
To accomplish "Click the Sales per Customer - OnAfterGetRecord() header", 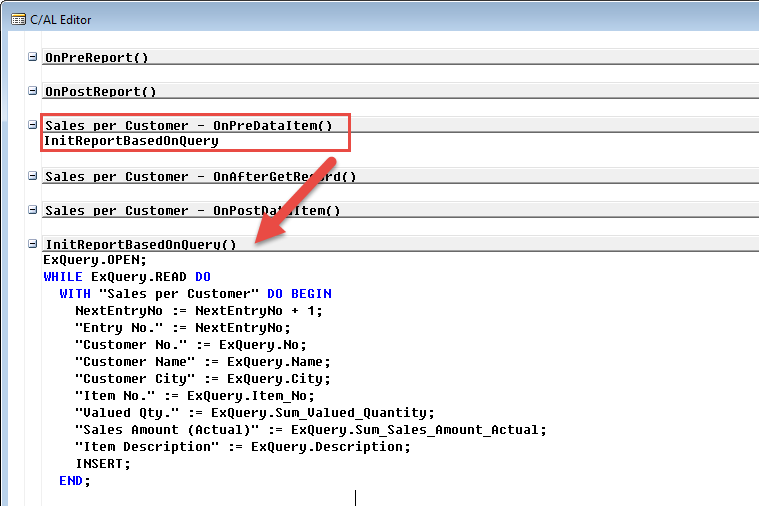I will (x=200, y=177).
